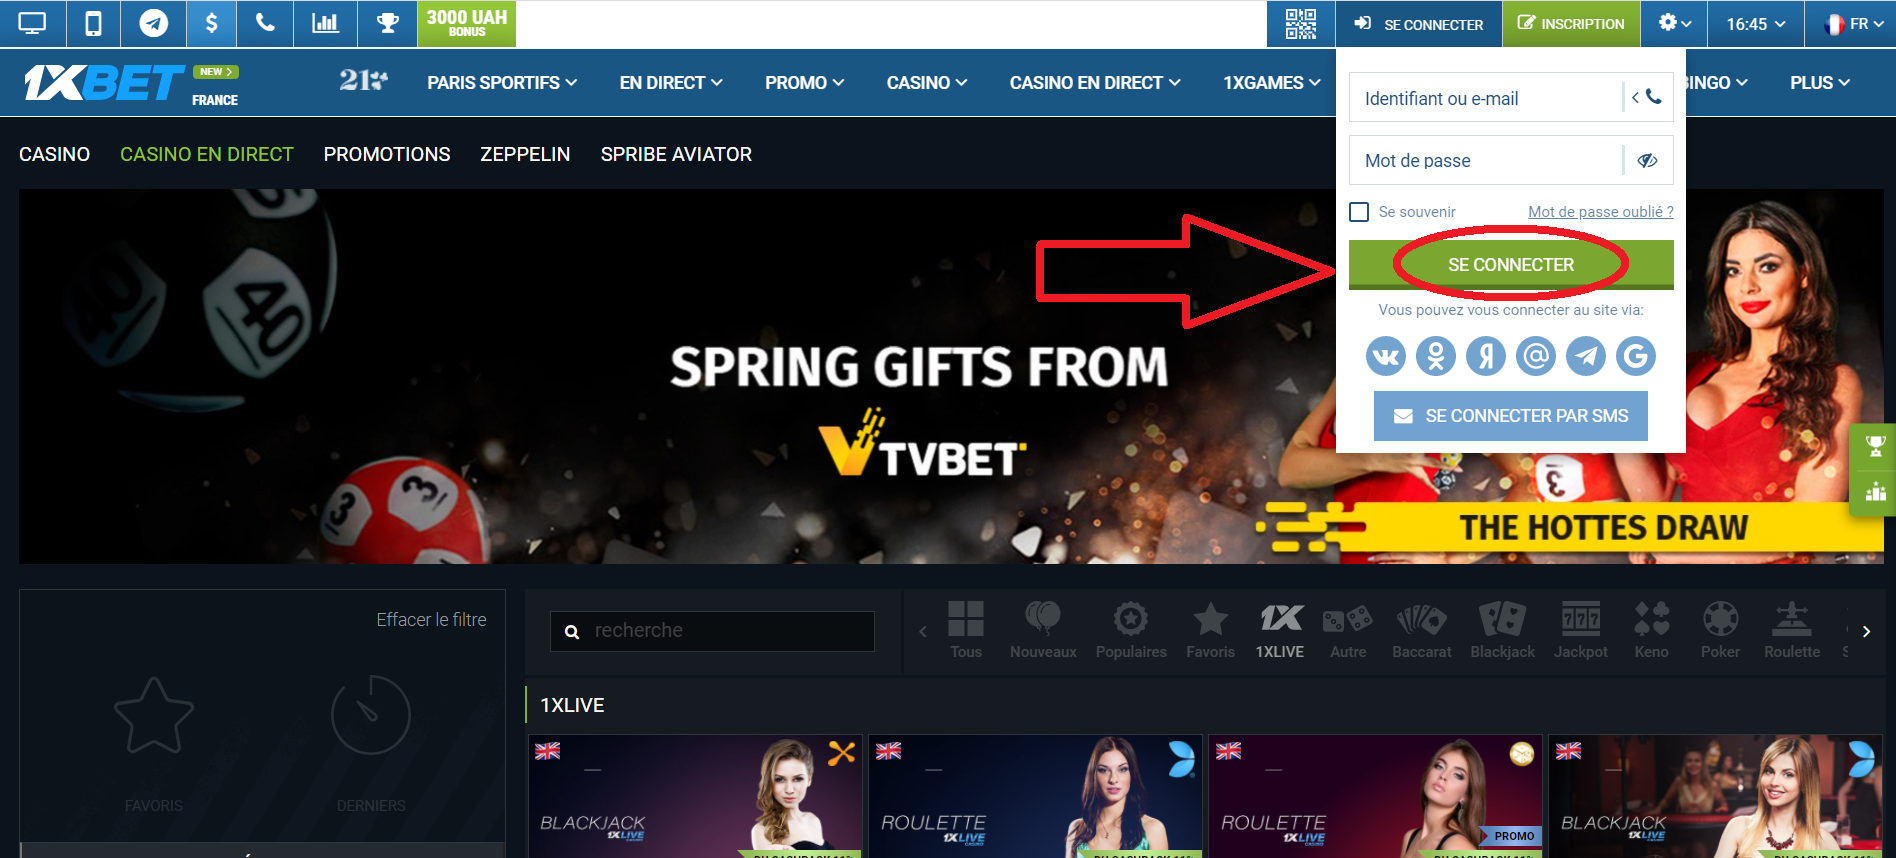Log in via VK icon
Screen dimensions: 1896x858
tap(1386, 356)
